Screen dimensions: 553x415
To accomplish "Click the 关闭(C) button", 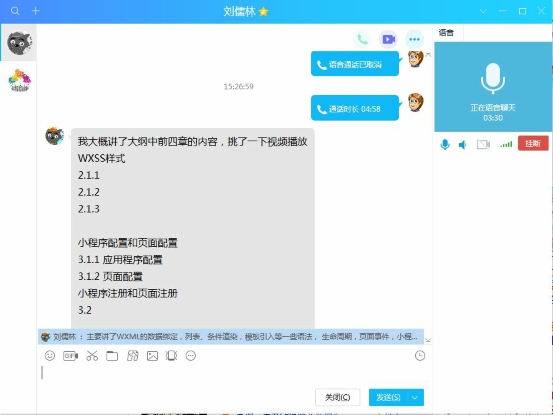I will click(x=338, y=397).
